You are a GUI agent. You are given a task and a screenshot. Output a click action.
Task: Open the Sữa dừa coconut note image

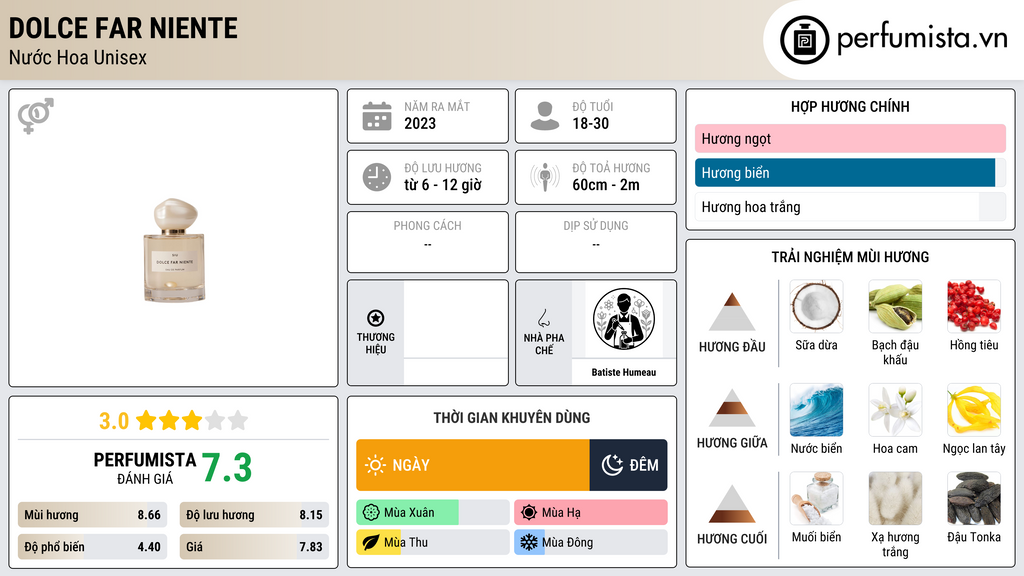pyautogui.click(x=816, y=306)
